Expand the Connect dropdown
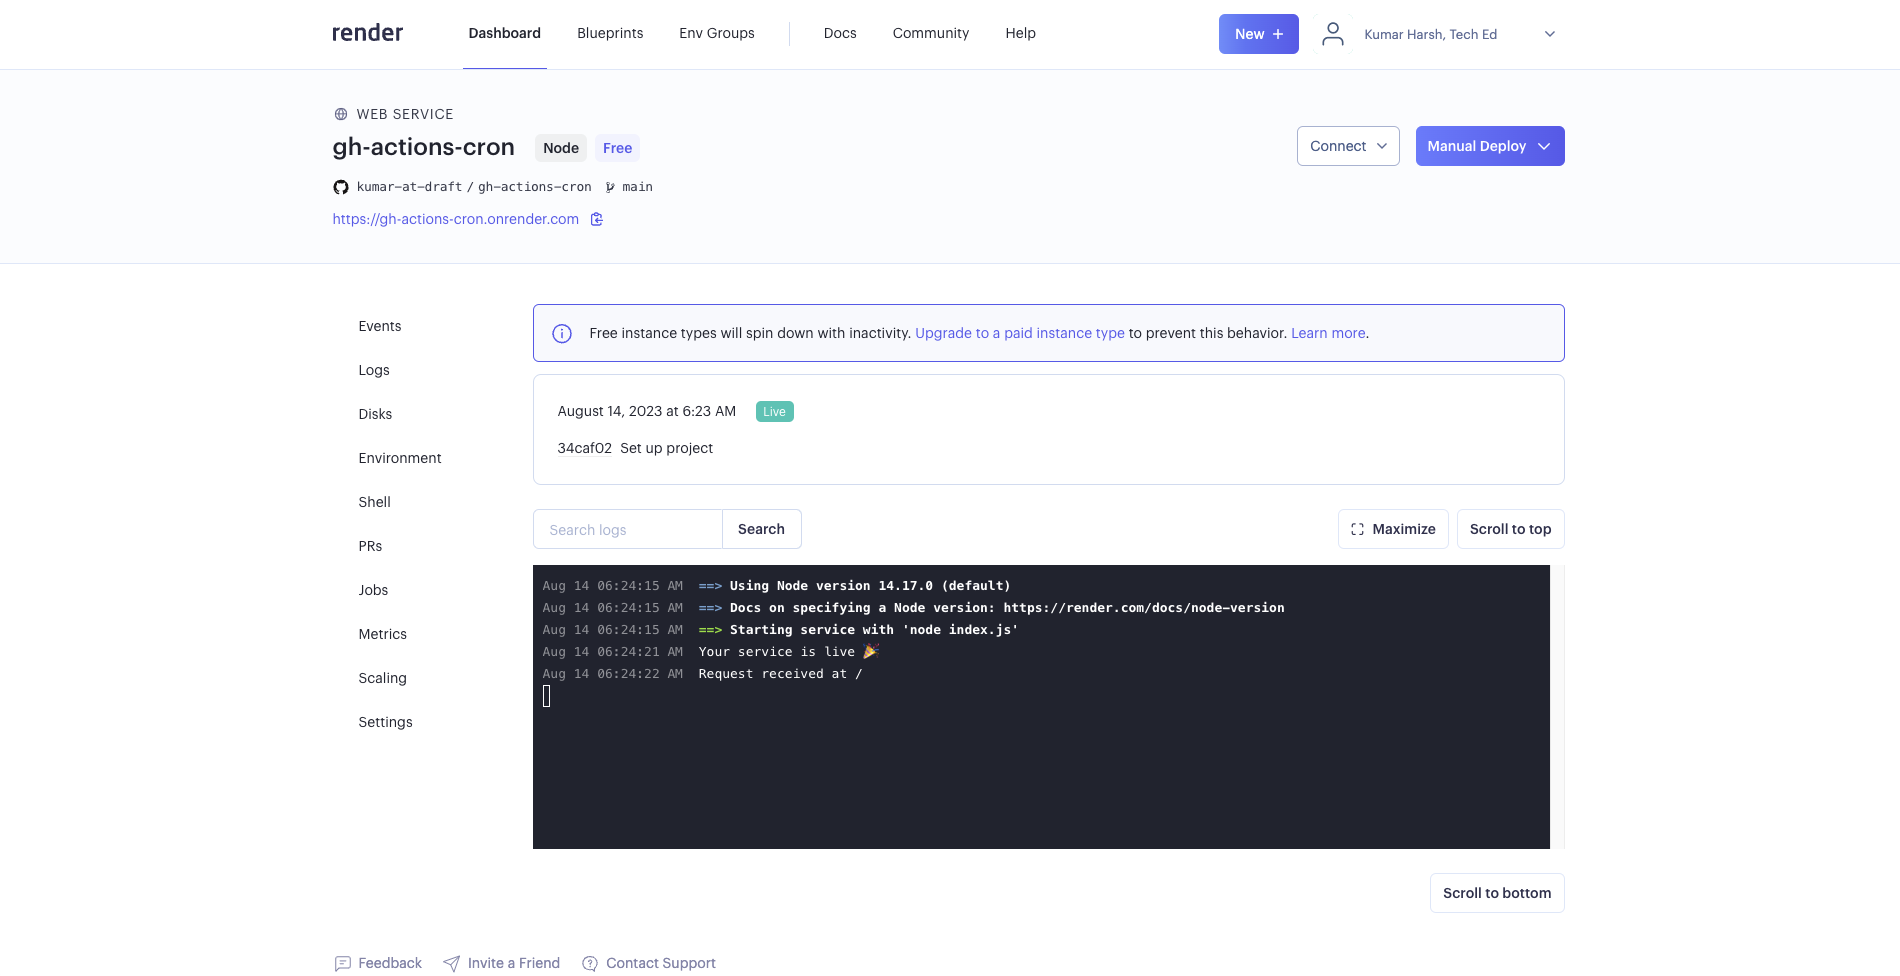The image size is (1900, 976). click(x=1347, y=146)
